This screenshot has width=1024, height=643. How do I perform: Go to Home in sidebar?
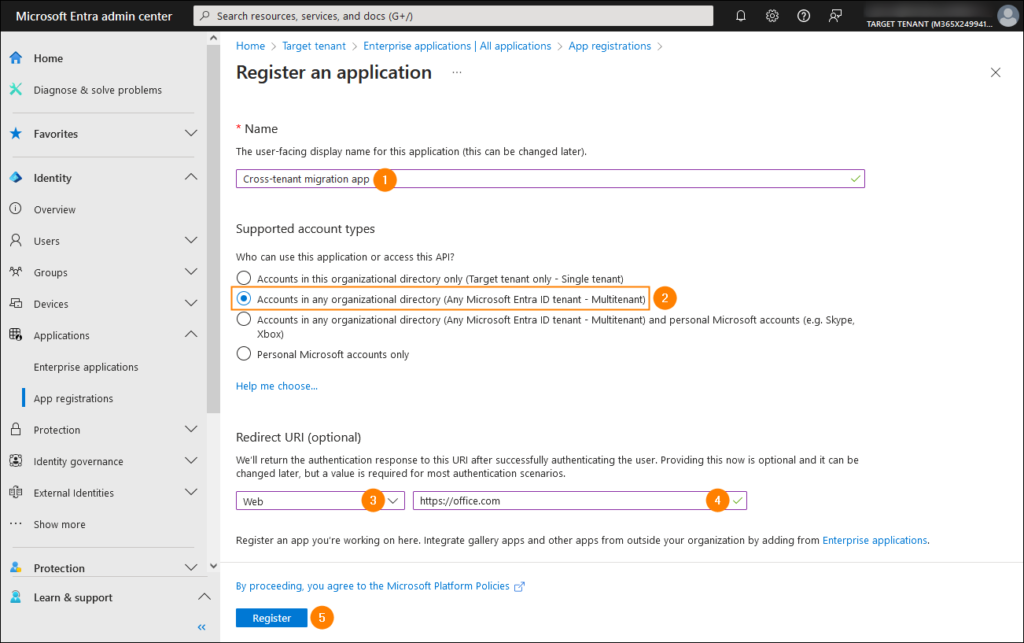(x=48, y=58)
